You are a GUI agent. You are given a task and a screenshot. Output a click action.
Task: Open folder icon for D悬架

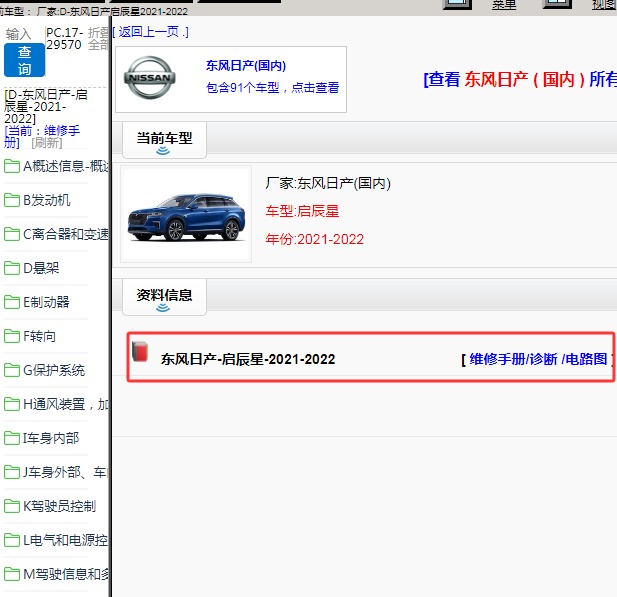[12, 268]
